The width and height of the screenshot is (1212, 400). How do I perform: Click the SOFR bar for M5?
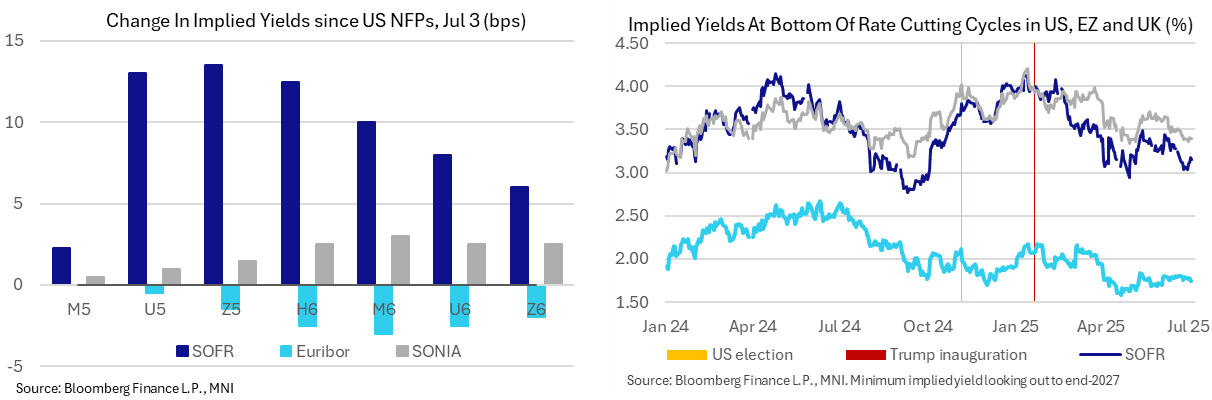pyautogui.click(x=61, y=265)
